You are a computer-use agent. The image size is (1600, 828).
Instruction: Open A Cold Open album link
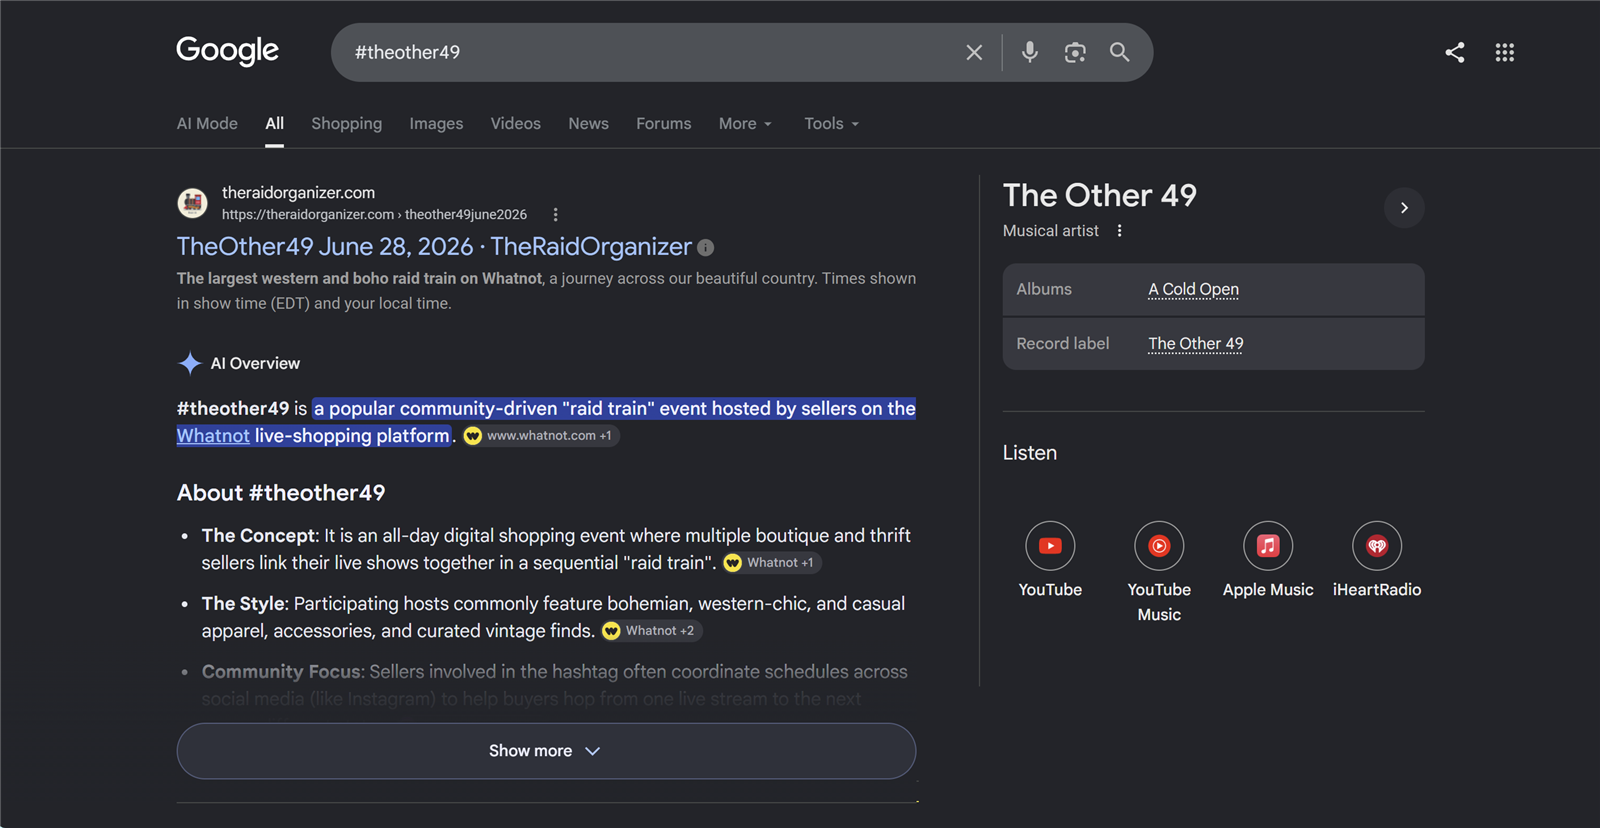tap(1193, 290)
